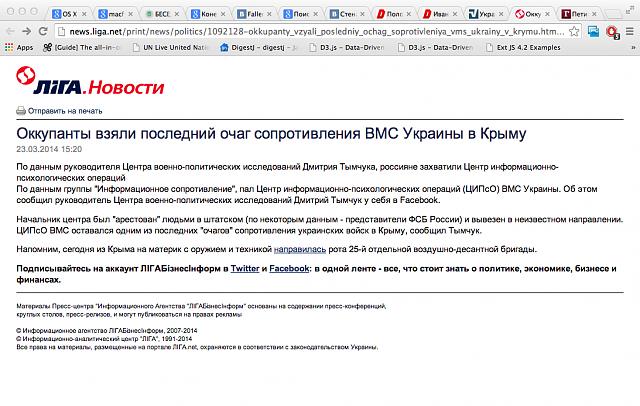The image size is (640, 406).
Task: Open the [Guide] The all-in-o bookmark
Action: click(82, 47)
